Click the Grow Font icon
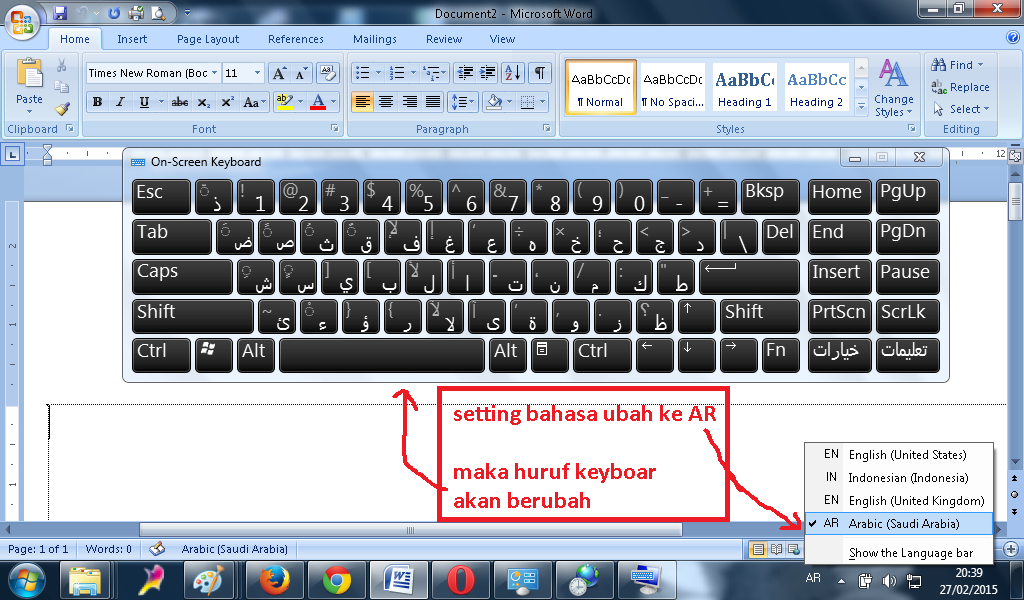Viewport: 1024px width, 600px height. (x=279, y=73)
